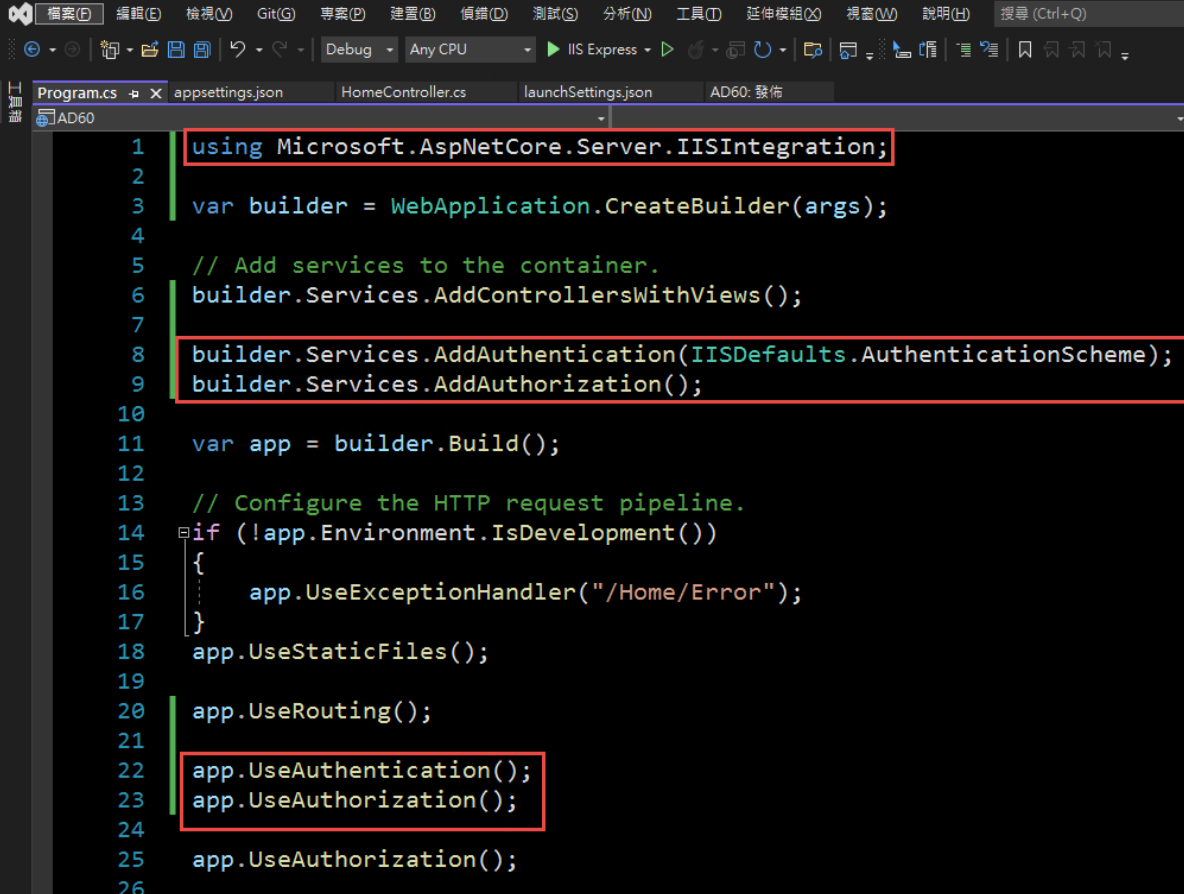
Task: Open the 說明(H) menu
Action: (946, 14)
